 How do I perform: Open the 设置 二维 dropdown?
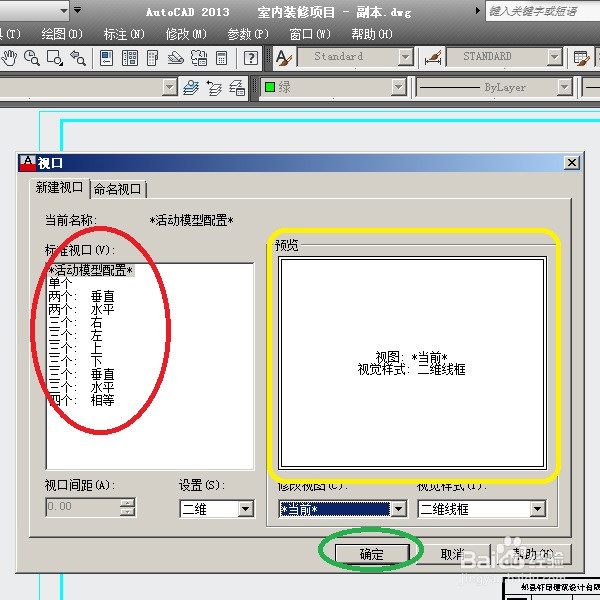click(x=246, y=509)
